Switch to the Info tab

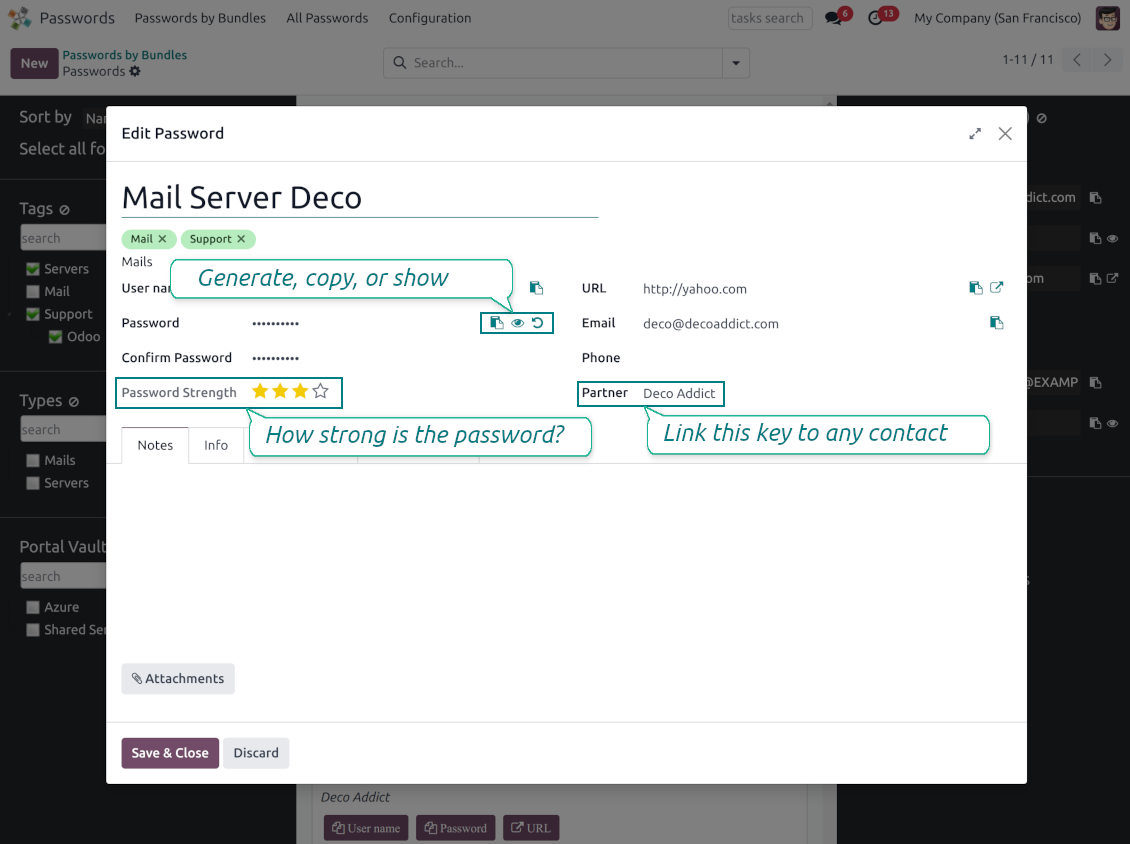pyautogui.click(x=216, y=445)
